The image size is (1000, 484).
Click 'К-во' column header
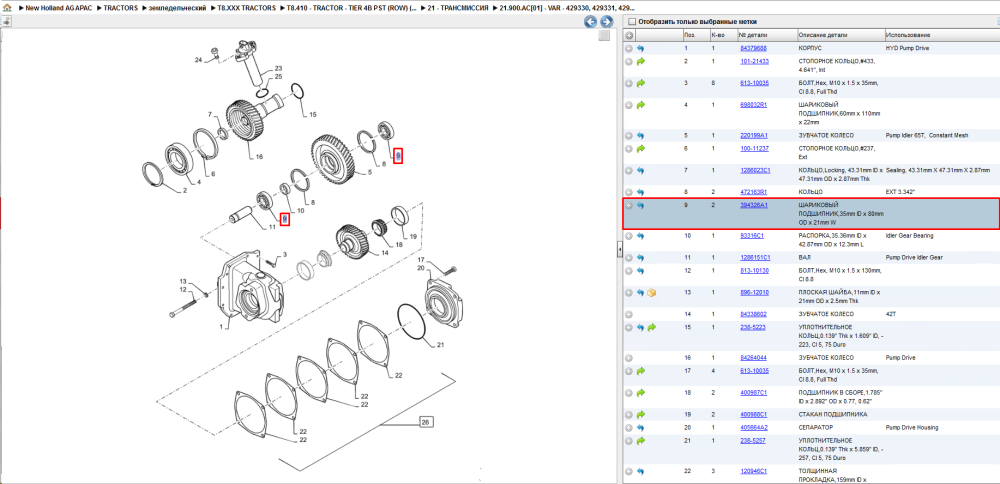click(x=723, y=34)
